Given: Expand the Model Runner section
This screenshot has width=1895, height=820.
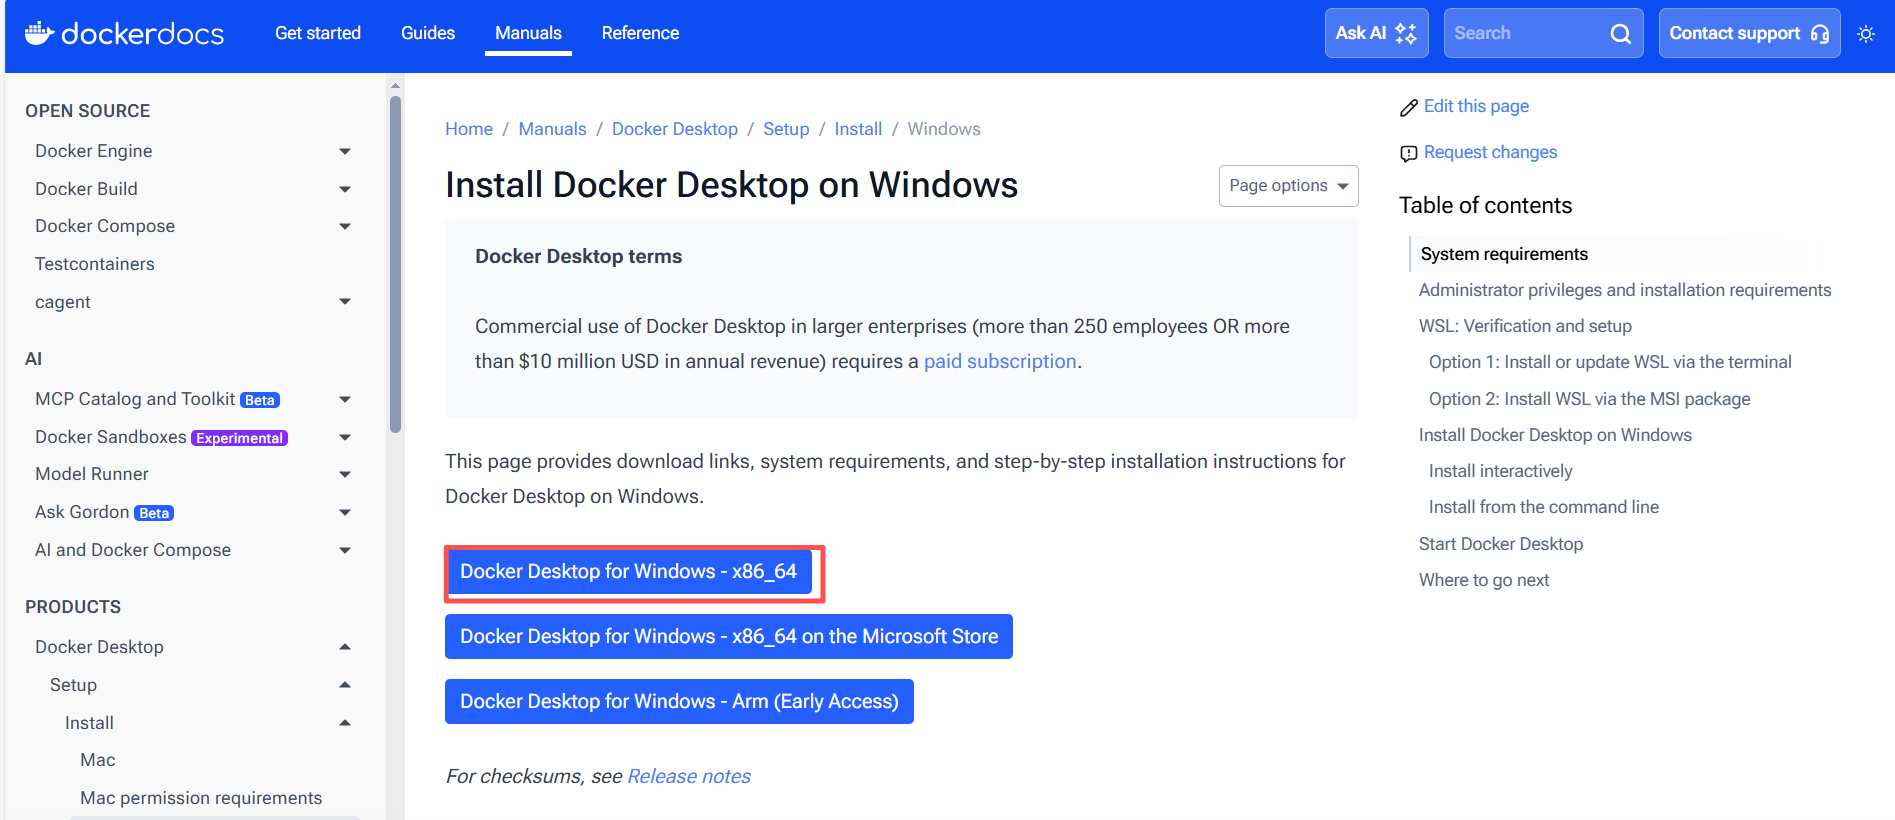Looking at the screenshot, I should [345, 474].
